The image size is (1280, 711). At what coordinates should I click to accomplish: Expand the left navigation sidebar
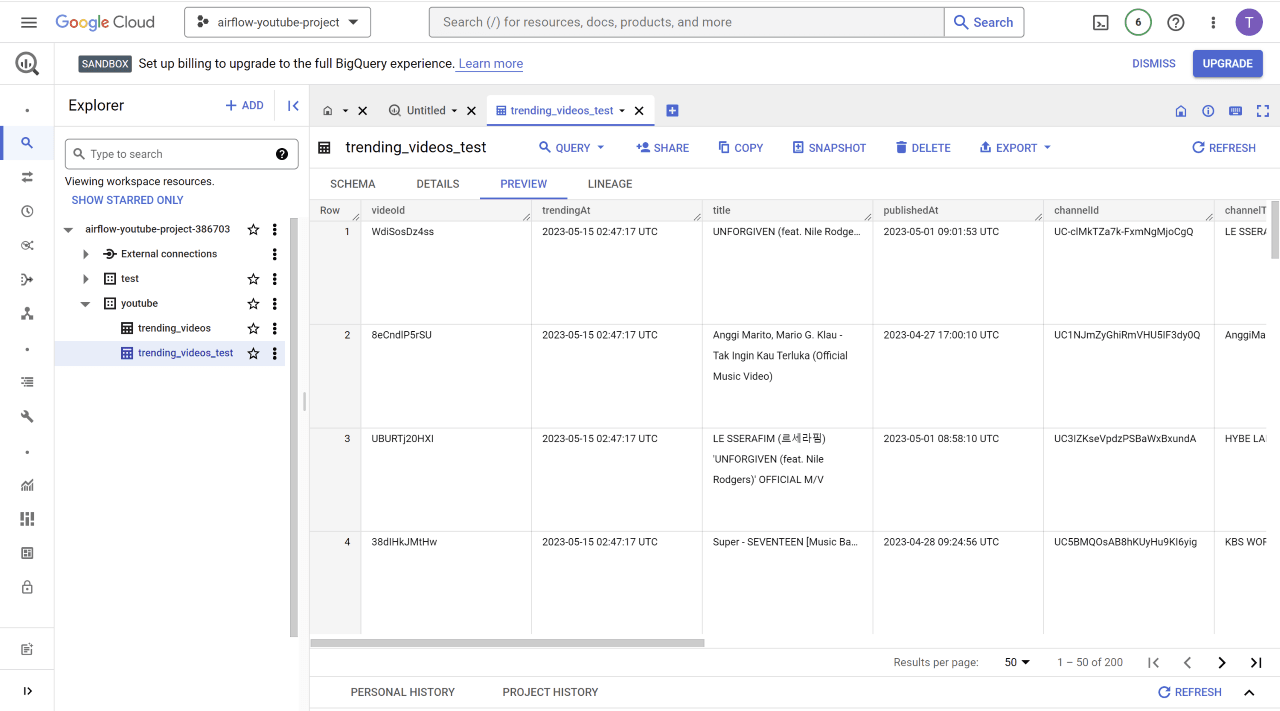pyautogui.click(x=27, y=691)
